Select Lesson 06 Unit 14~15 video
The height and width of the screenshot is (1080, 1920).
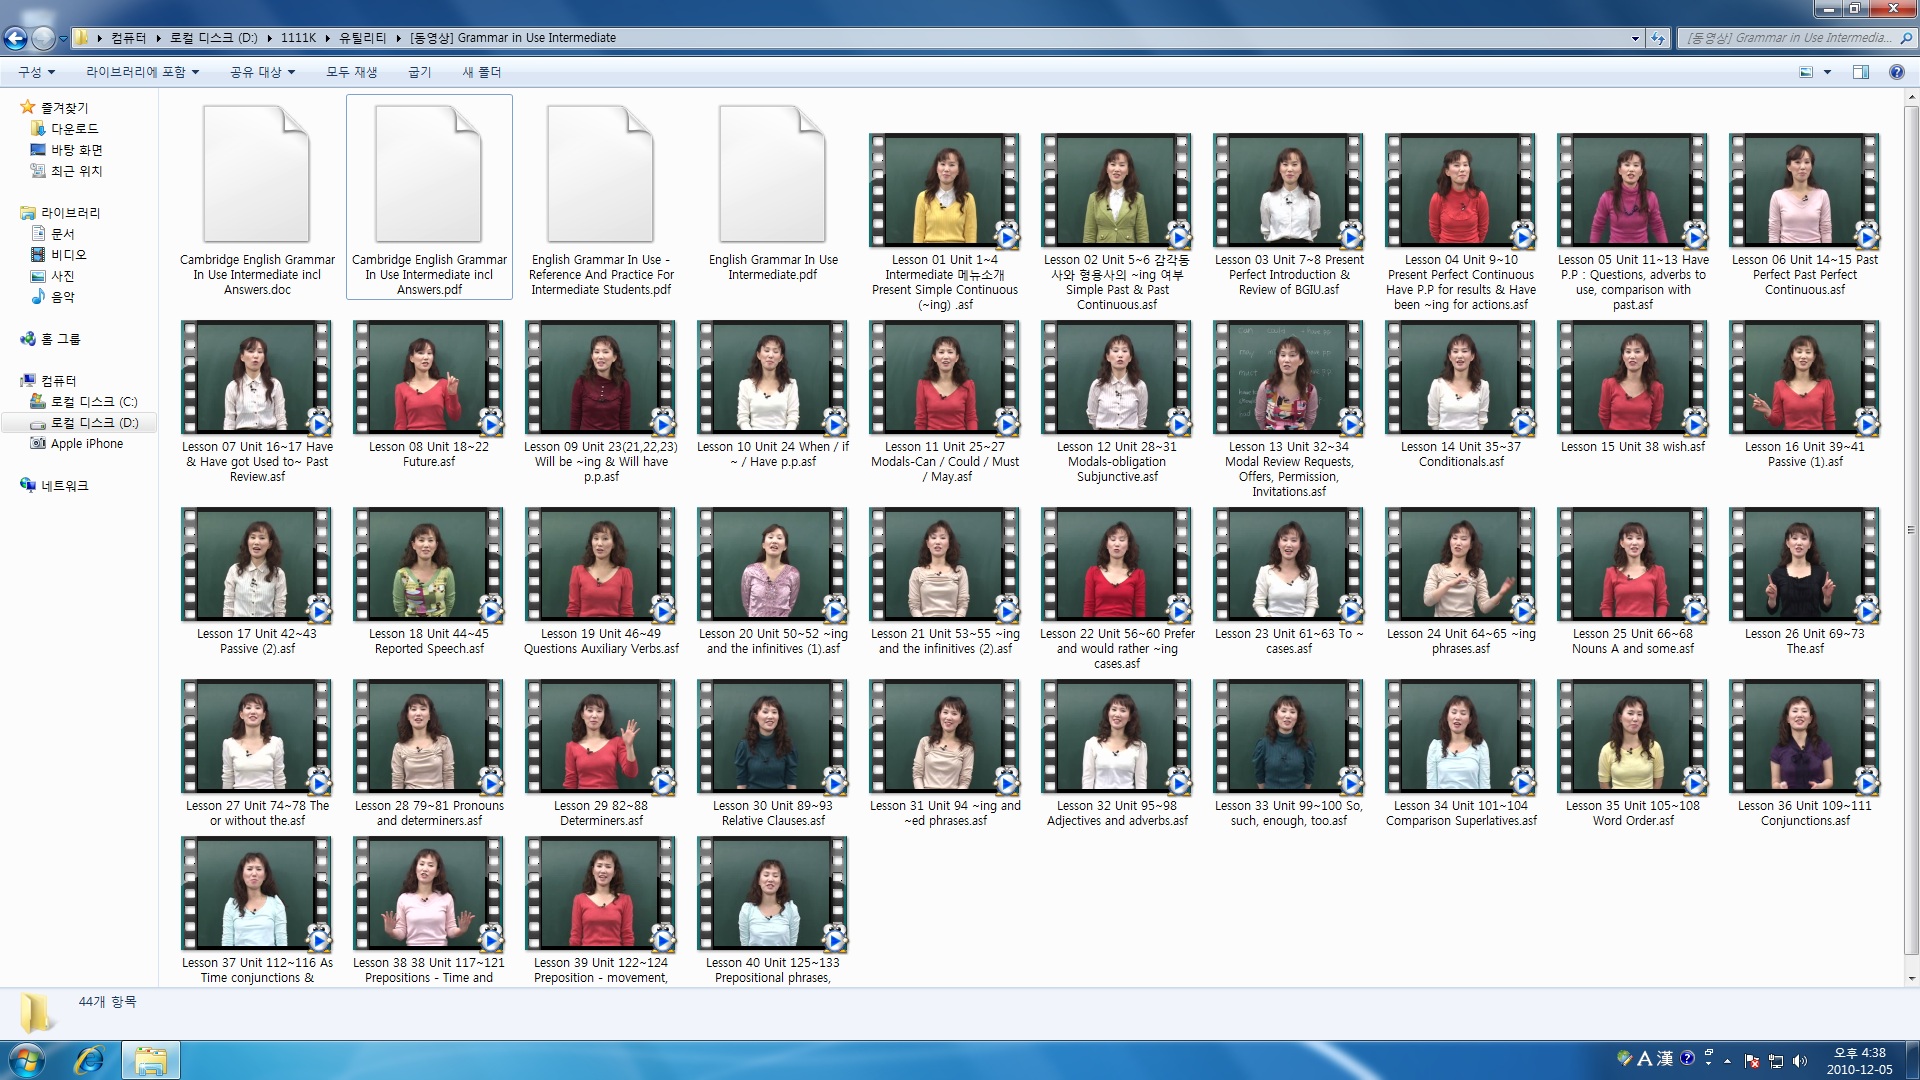coord(1805,190)
